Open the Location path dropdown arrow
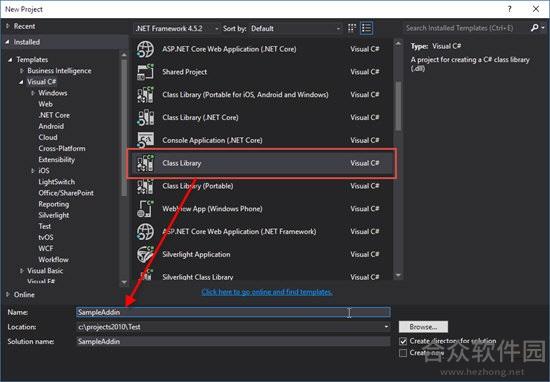 386,327
